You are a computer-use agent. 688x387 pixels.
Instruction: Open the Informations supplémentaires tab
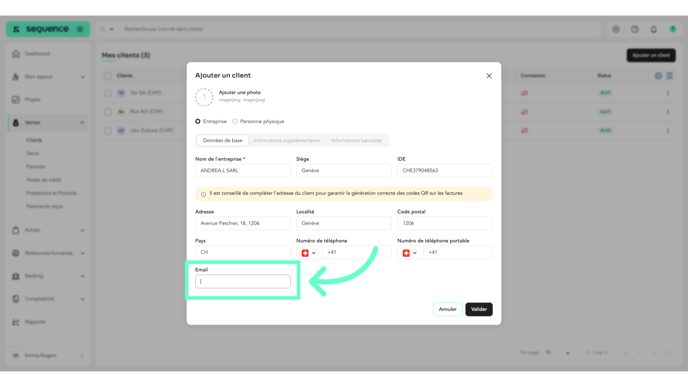[x=287, y=140]
